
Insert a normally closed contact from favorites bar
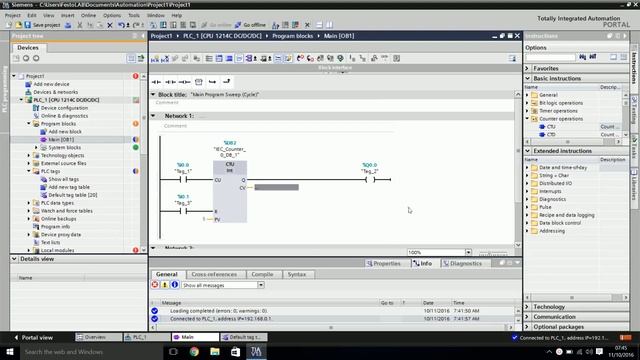(x=170, y=82)
